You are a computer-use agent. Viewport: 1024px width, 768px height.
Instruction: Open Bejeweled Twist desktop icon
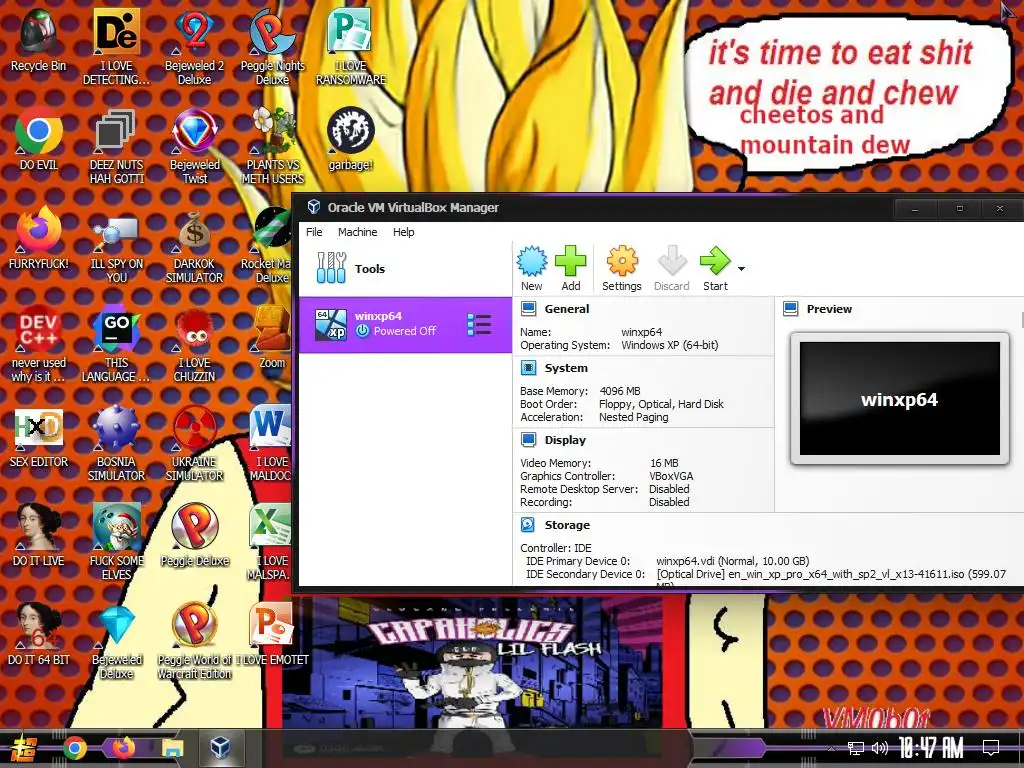195,145
